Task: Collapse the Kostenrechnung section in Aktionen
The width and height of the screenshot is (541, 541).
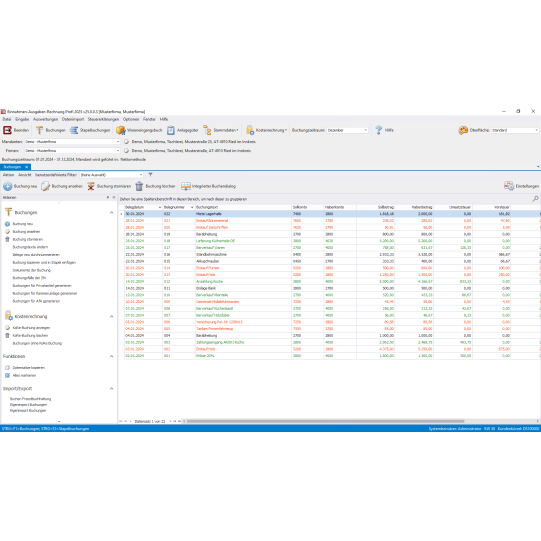Action: [111, 316]
